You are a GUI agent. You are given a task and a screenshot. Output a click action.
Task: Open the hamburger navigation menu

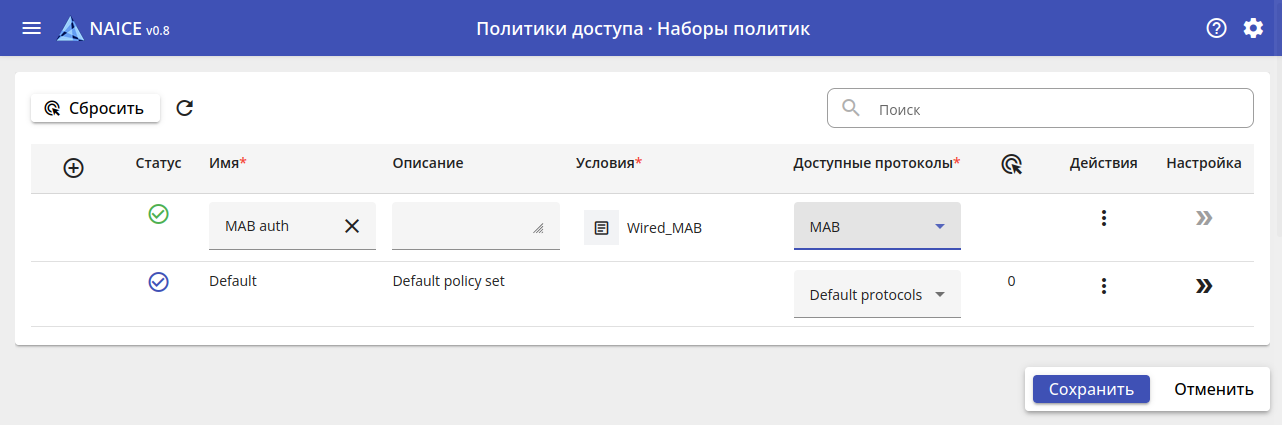pyautogui.click(x=32, y=28)
